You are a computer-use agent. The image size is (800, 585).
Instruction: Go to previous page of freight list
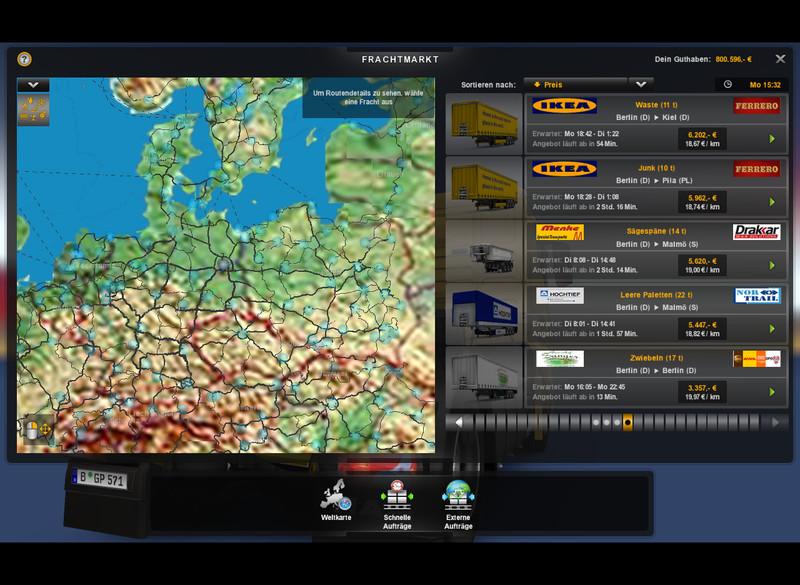[x=459, y=422]
